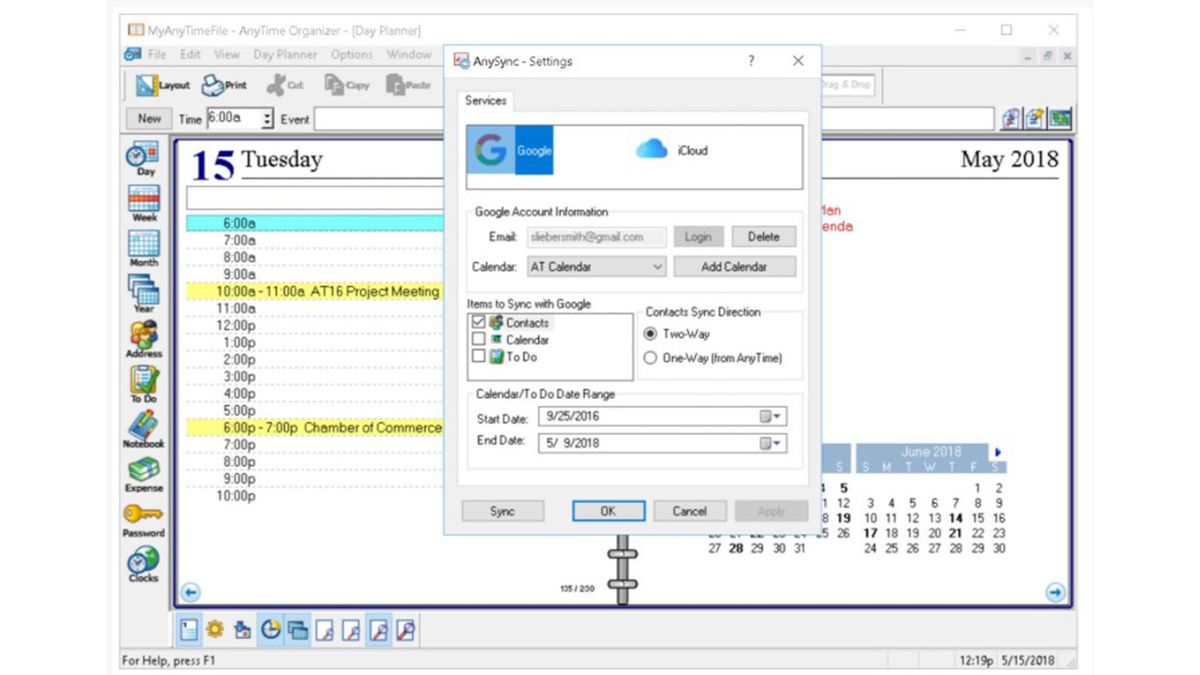This screenshot has height=675, width=1200.
Task: Click the help question mark in AnySync dialog
Action: tap(751, 61)
